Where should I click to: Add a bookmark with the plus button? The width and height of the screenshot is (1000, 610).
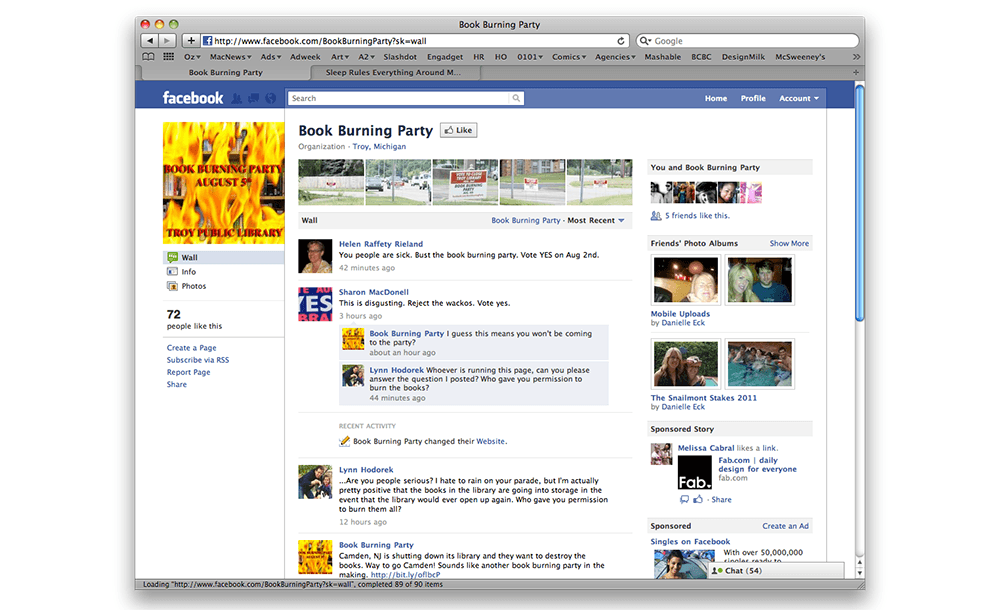[191, 41]
